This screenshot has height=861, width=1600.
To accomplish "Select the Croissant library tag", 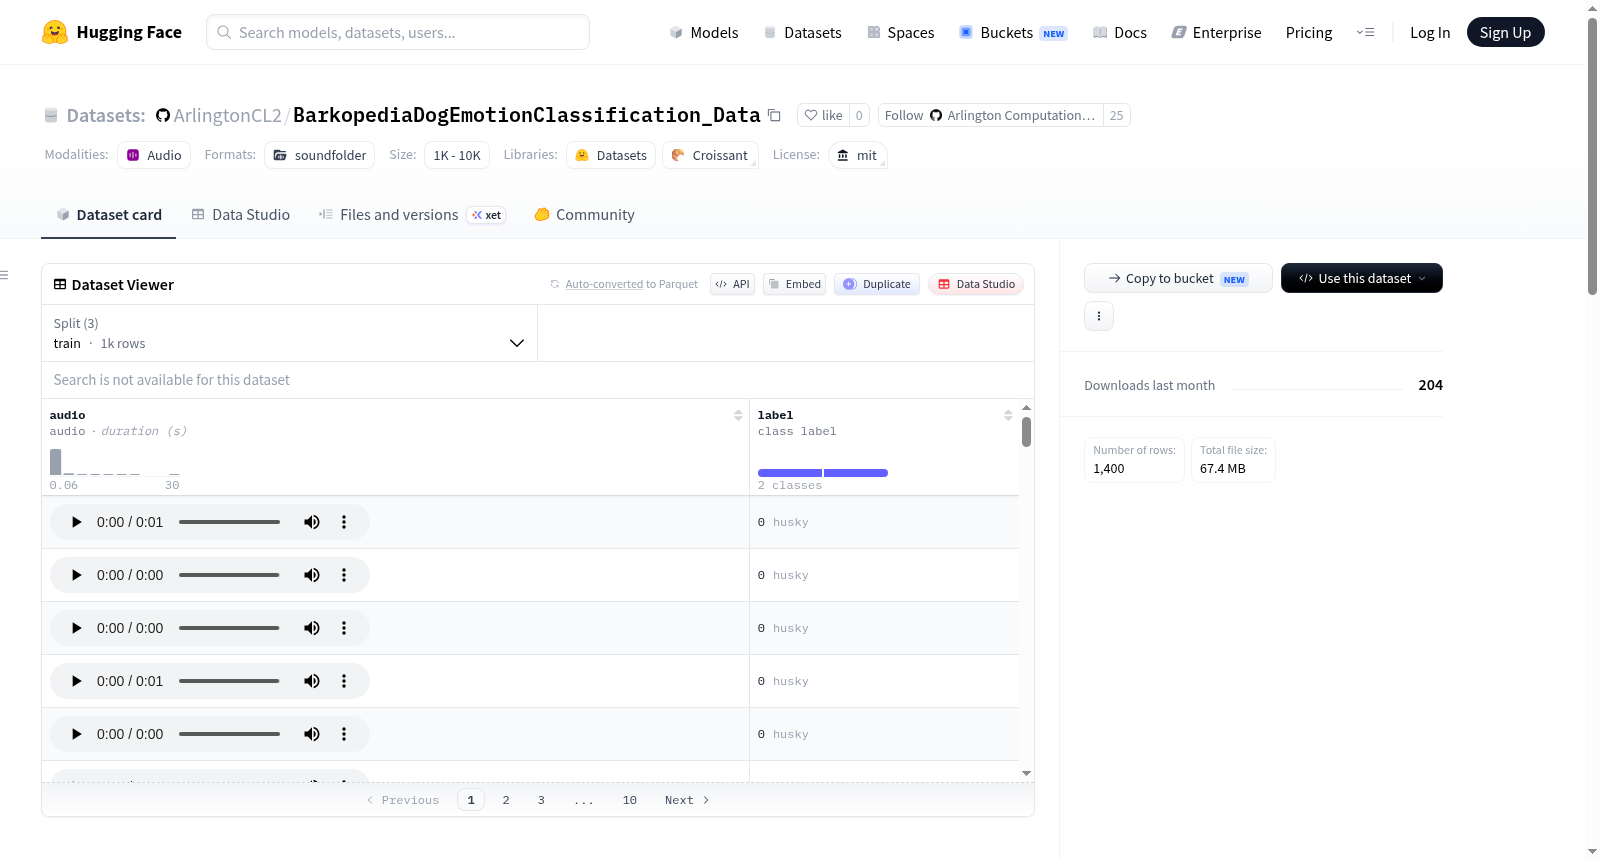I will [710, 155].
